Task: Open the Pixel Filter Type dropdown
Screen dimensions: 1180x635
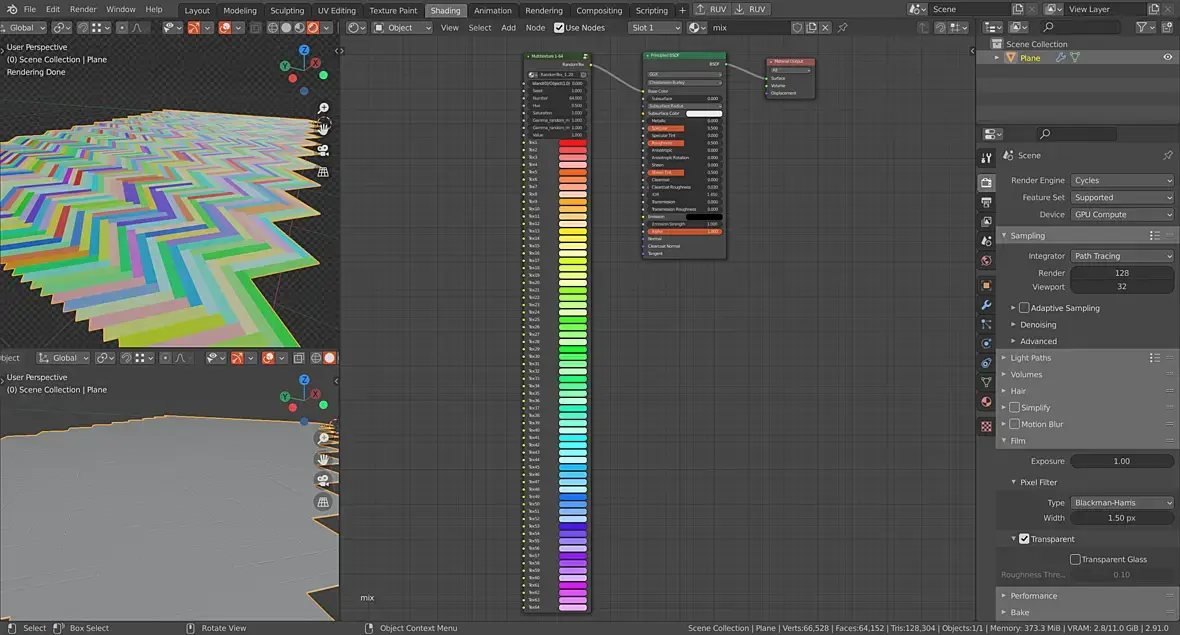Action: (x=1122, y=503)
